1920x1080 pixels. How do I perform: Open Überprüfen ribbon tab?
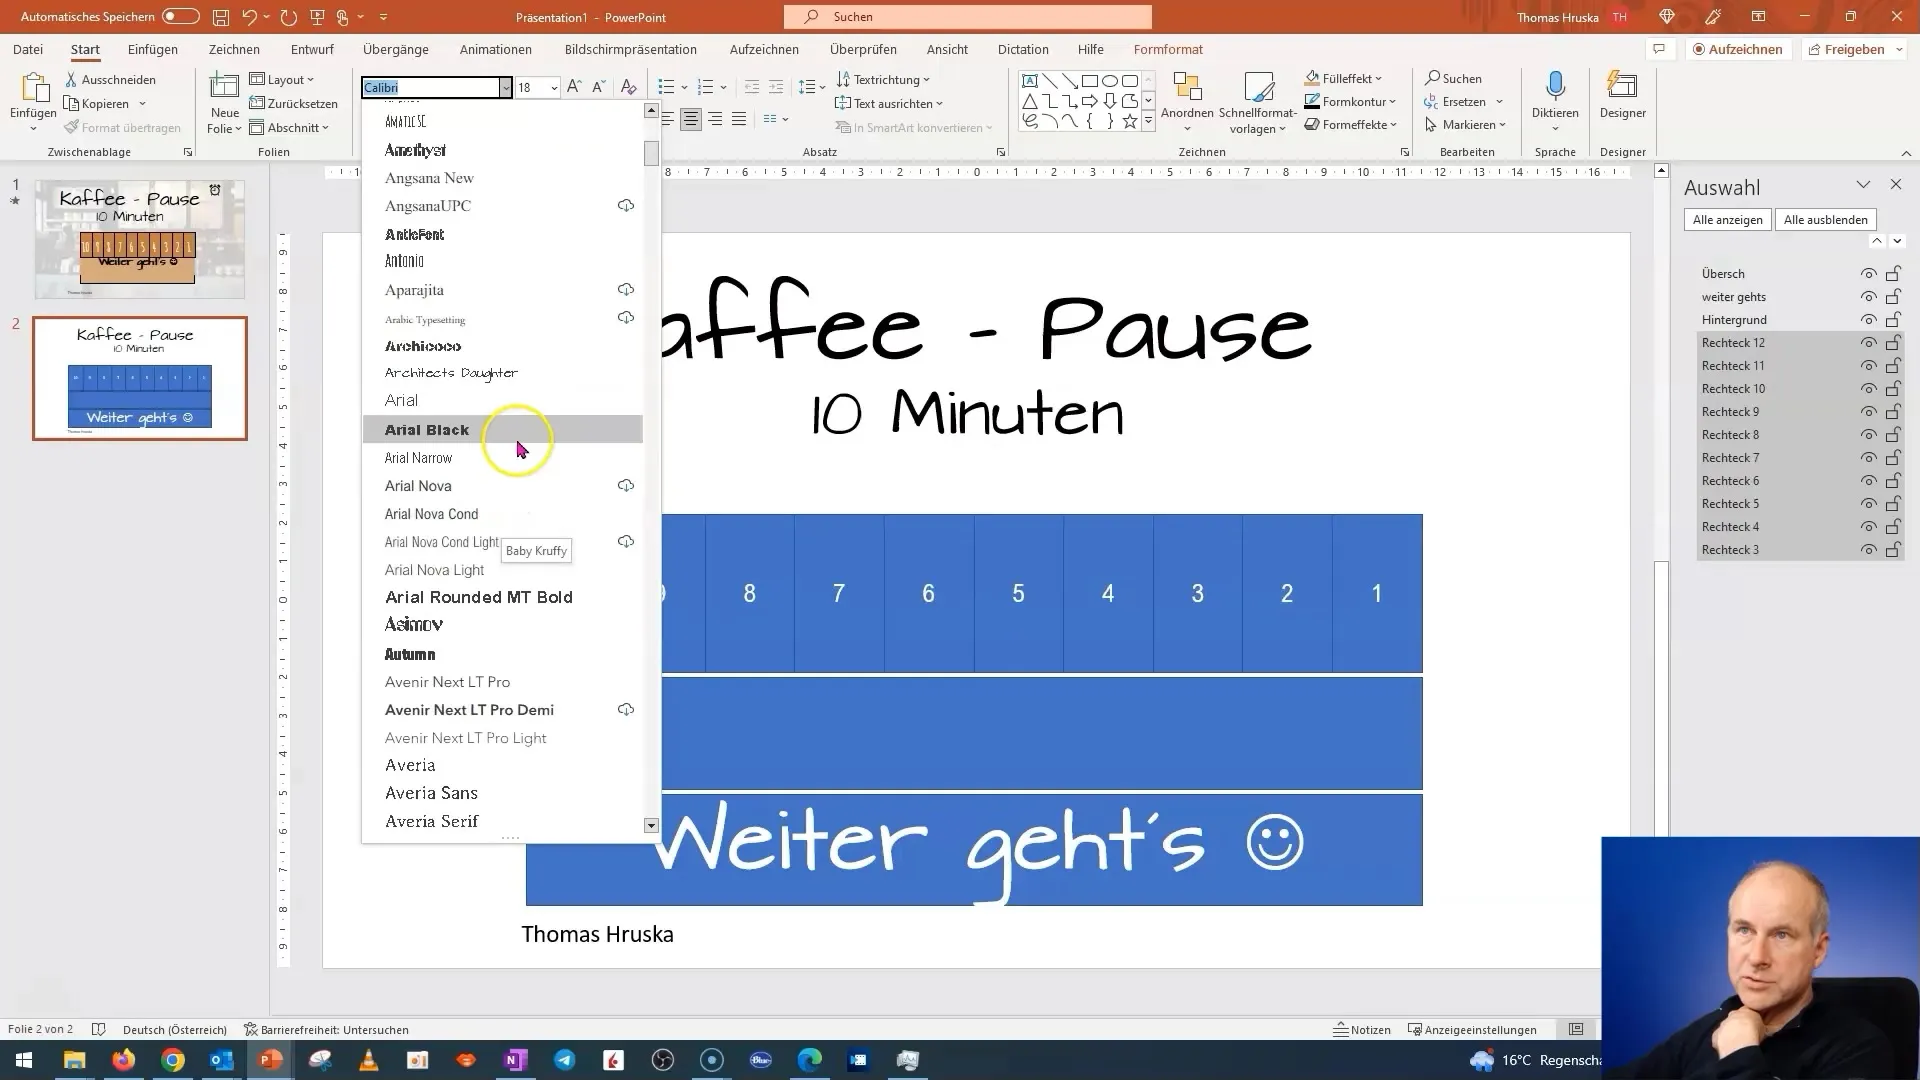pyautogui.click(x=864, y=49)
